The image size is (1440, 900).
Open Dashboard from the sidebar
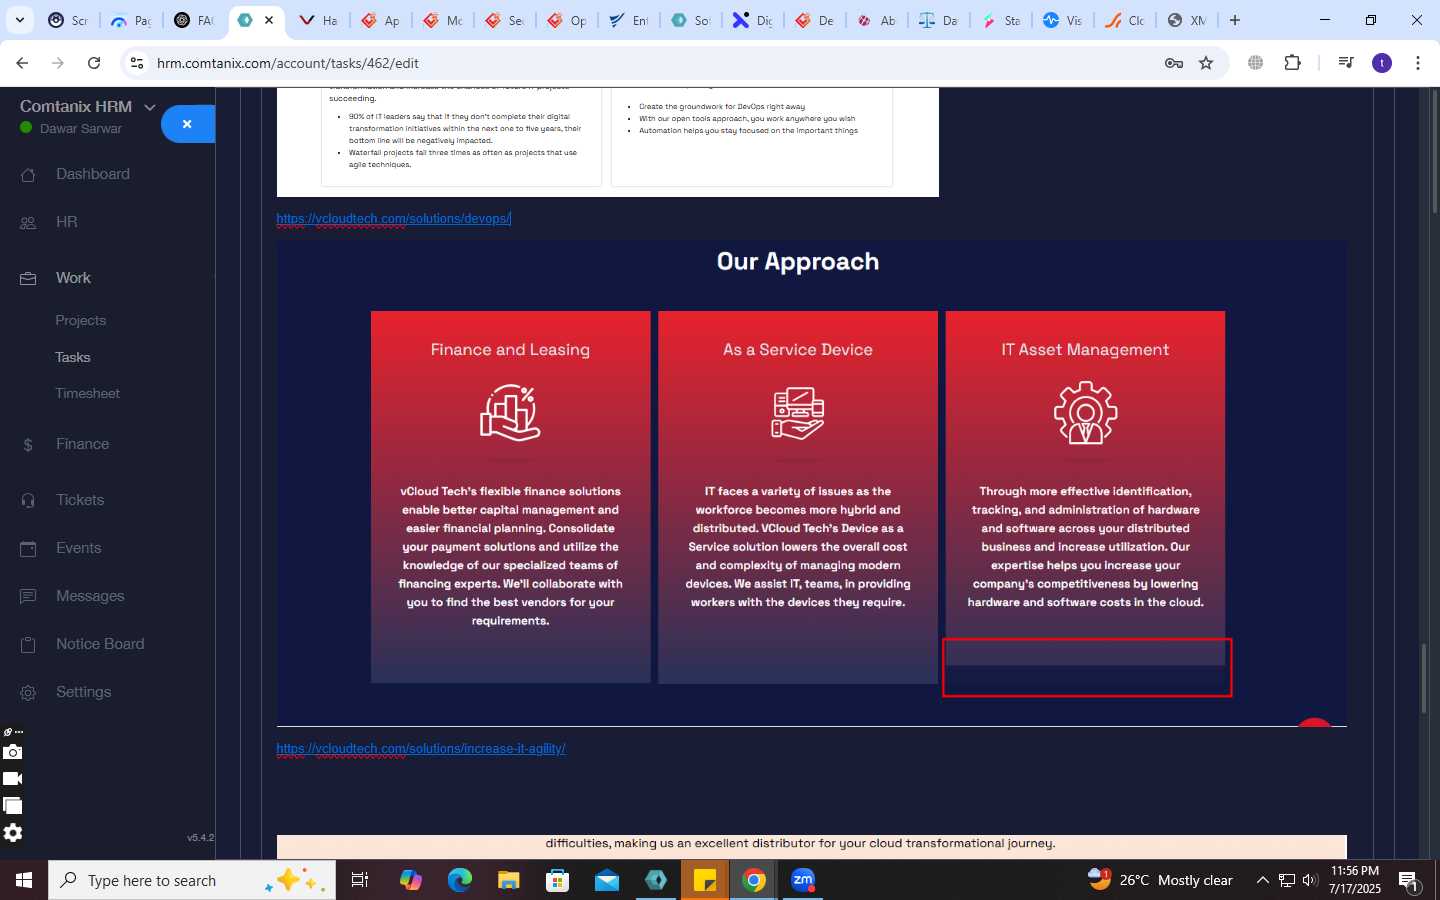pyautogui.click(x=93, y=174)
